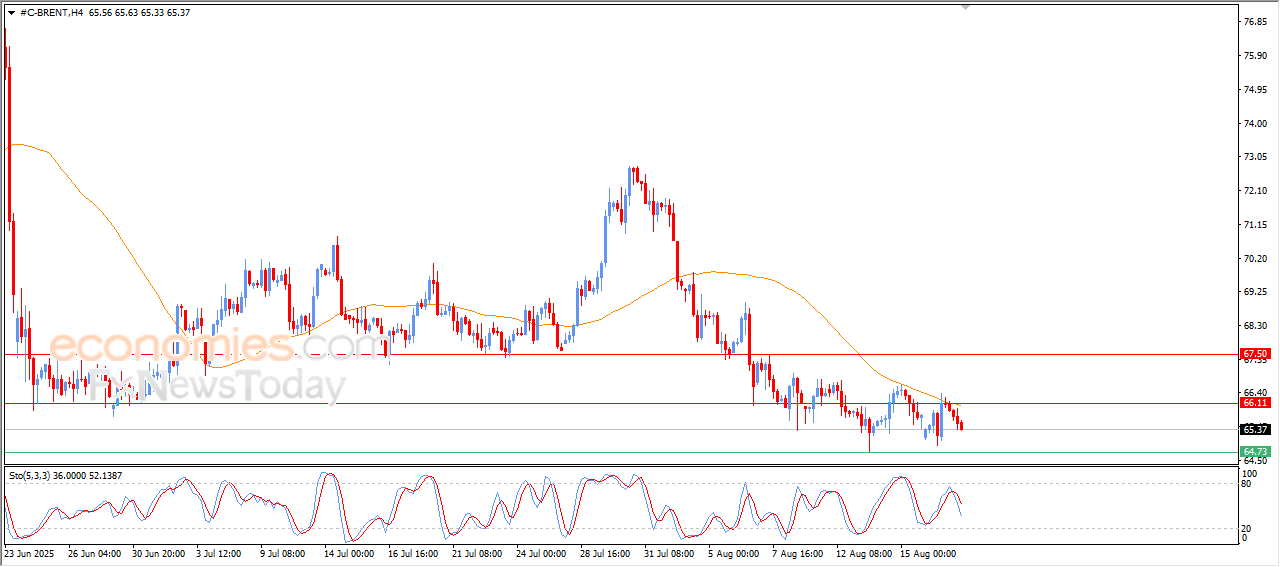Click the stochastic scale value 100
This screenshot has width=1280, height=567.
tap(1249, 473)
